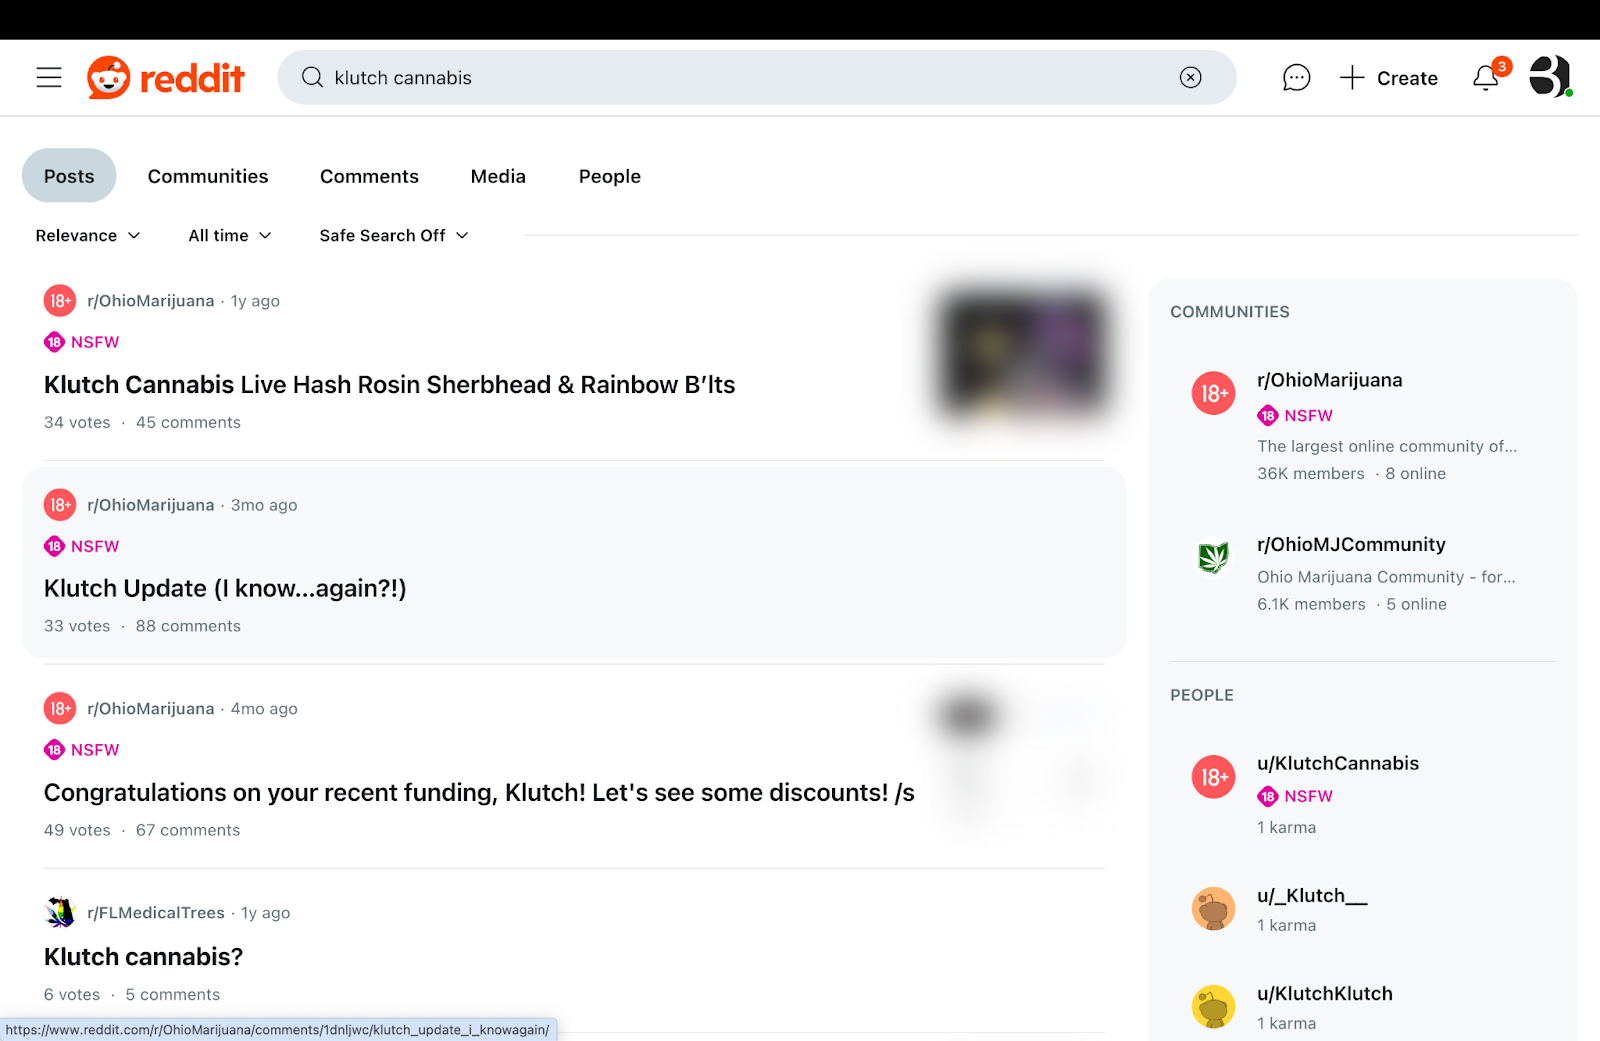Image resolution: width=1600 pixels, height=1041 pixels.
Task: Switch to the People tab
Action: (x=609, y=176)
